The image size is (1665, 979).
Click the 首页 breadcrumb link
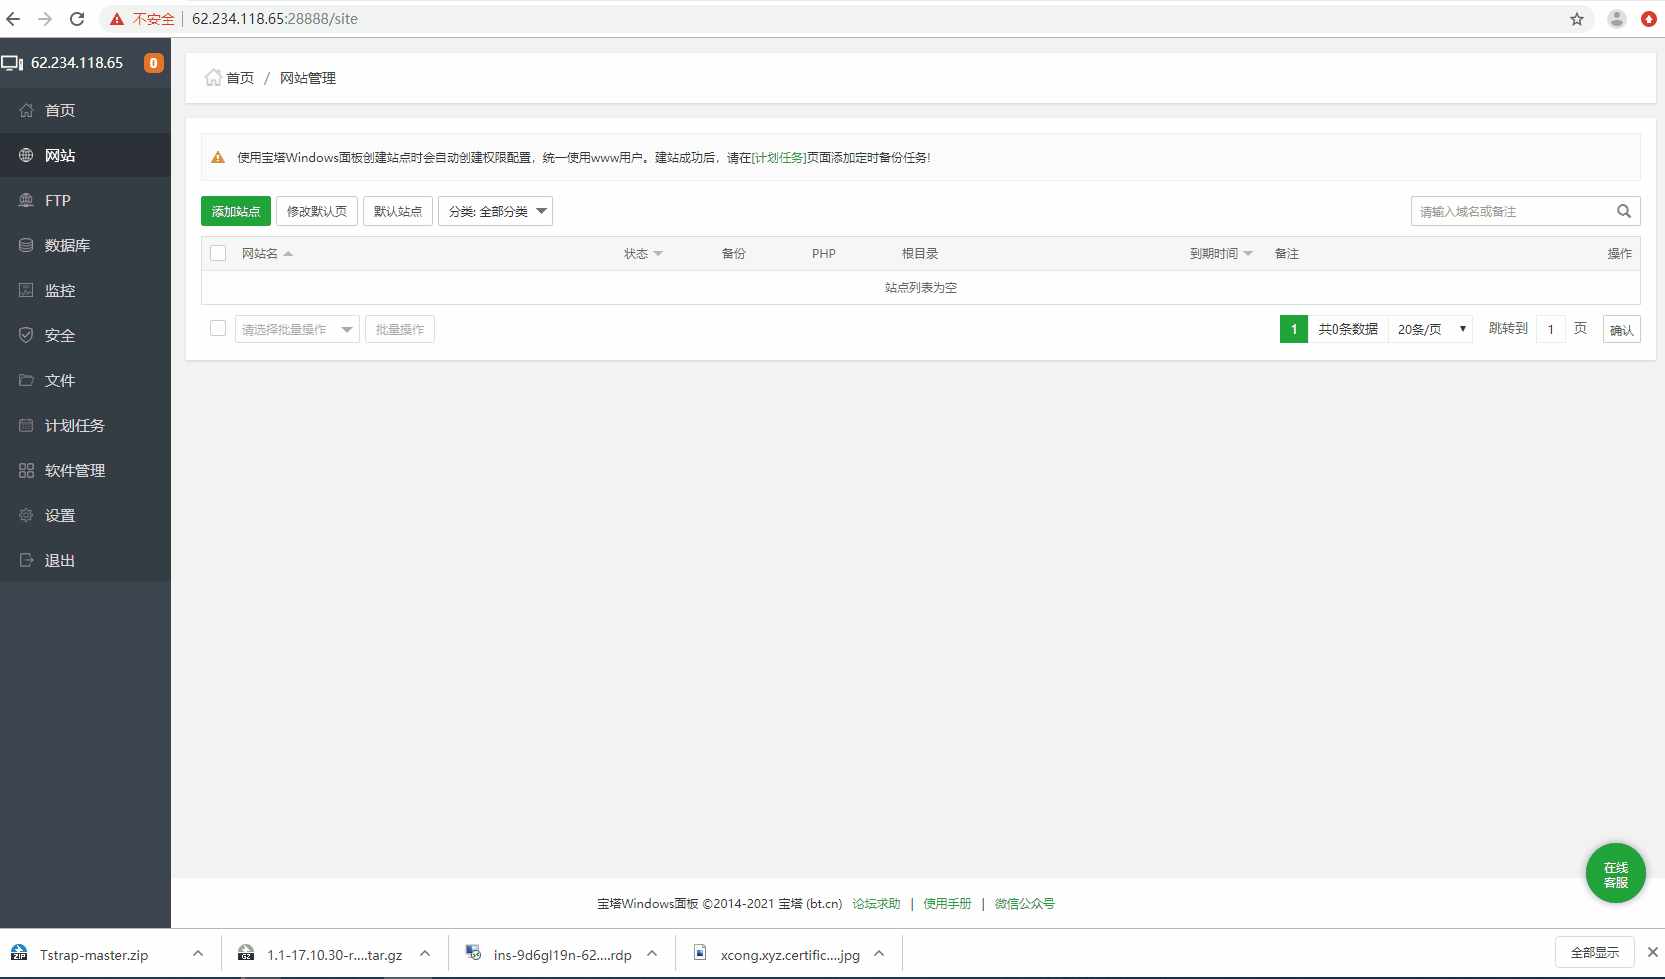click(x=240, y=78)
